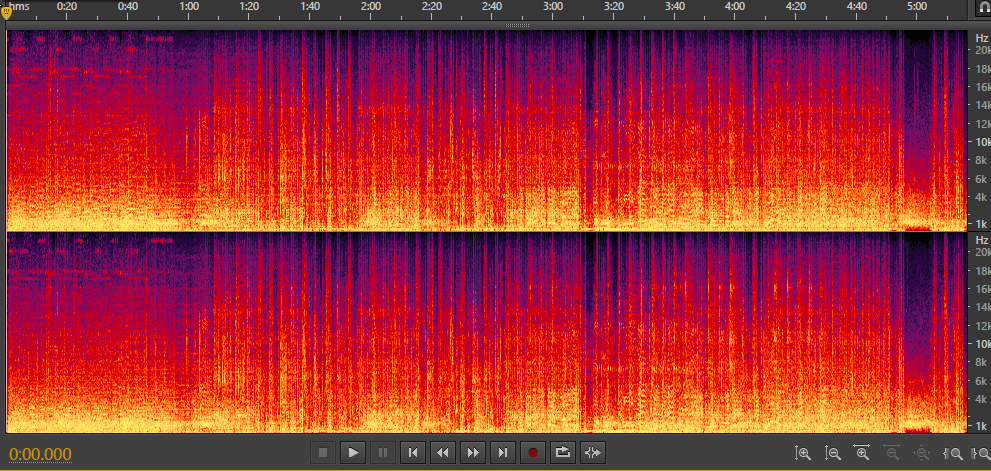Zoom in time icon

[x=862, y=453]
